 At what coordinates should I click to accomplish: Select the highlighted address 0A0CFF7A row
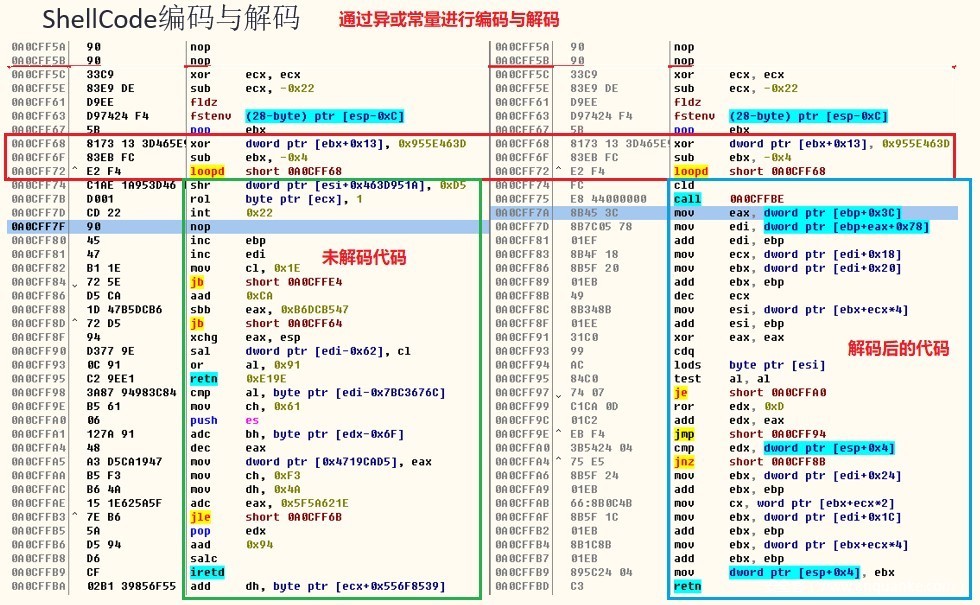(724, 212)
